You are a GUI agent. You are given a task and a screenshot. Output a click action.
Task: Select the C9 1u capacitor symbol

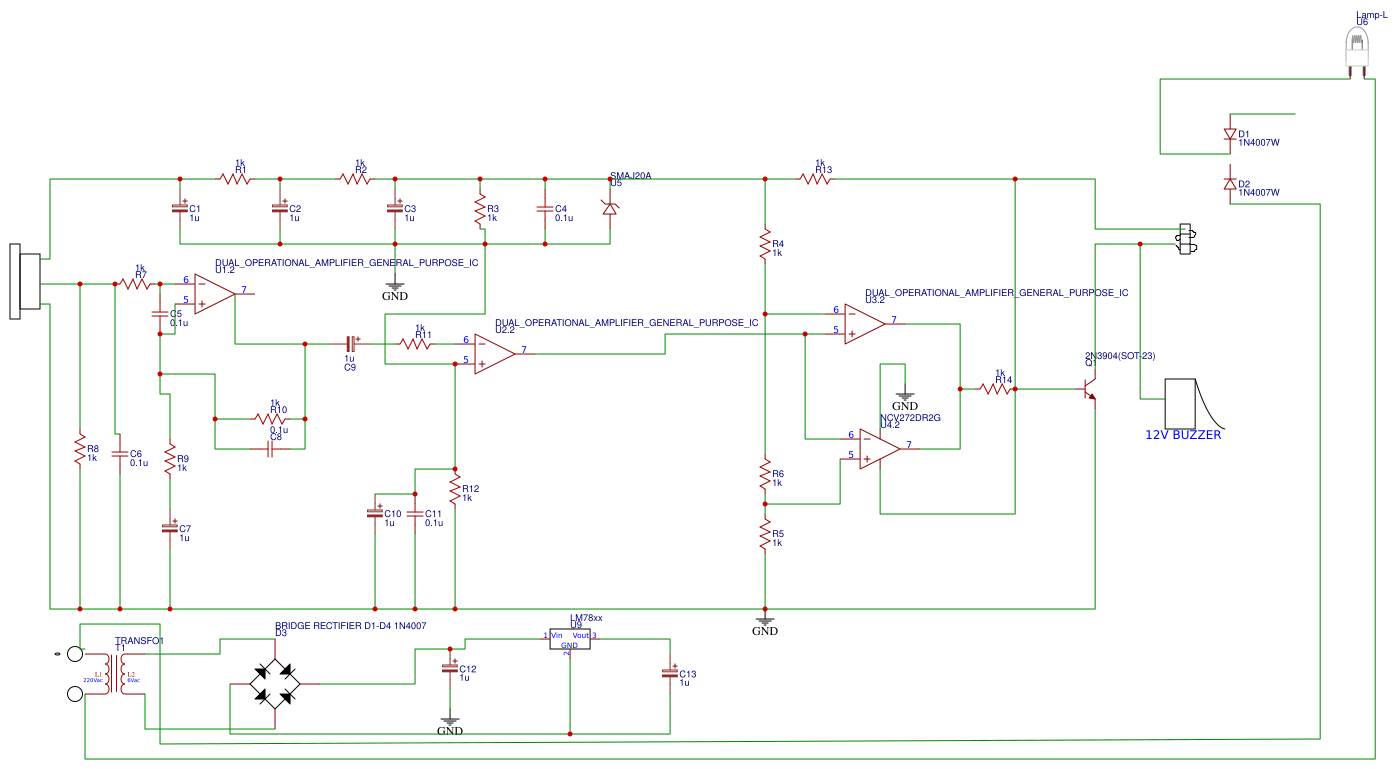[350, 343]
